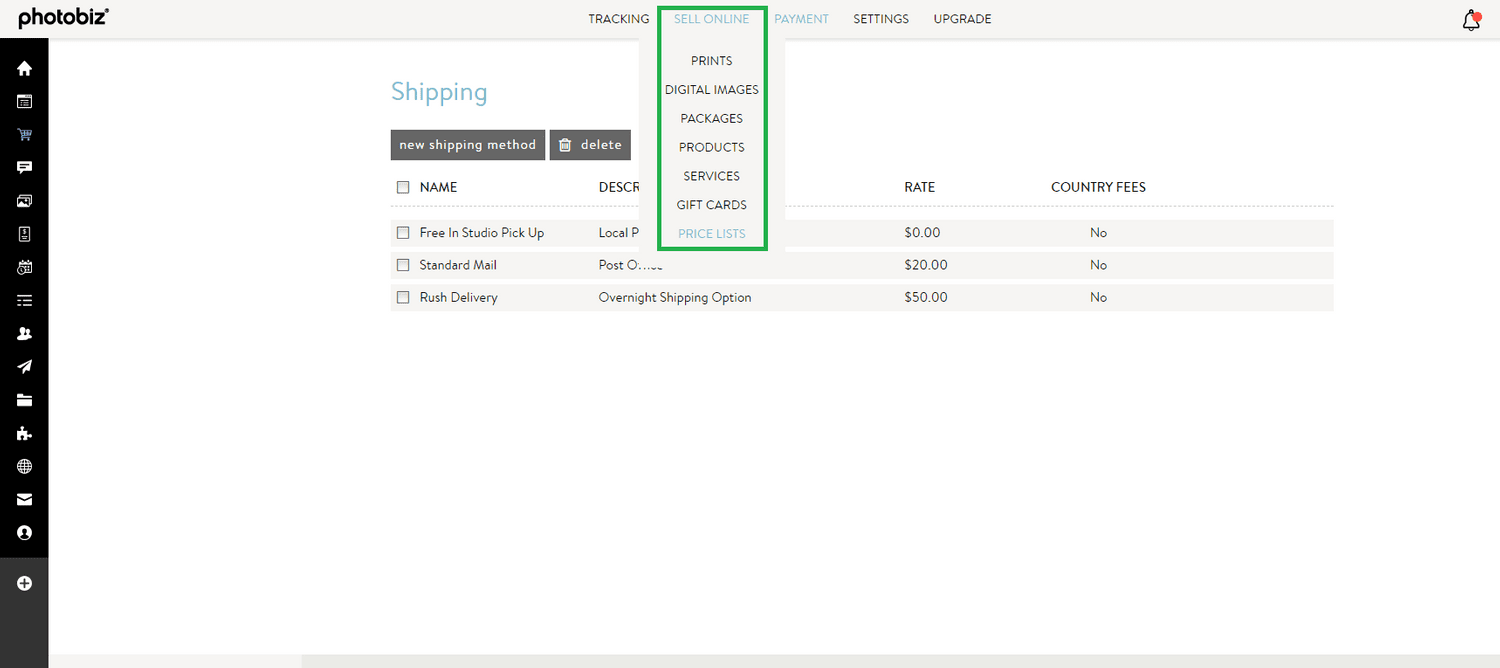Open the image galleries sidebar icon
The image size is (1500, 668).
[x=24, y=201]
